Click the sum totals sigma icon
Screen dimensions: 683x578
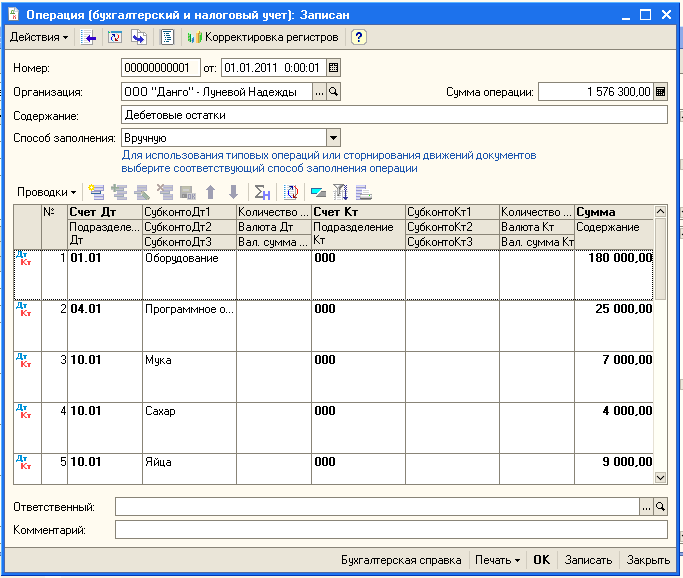tap(262, 192)
